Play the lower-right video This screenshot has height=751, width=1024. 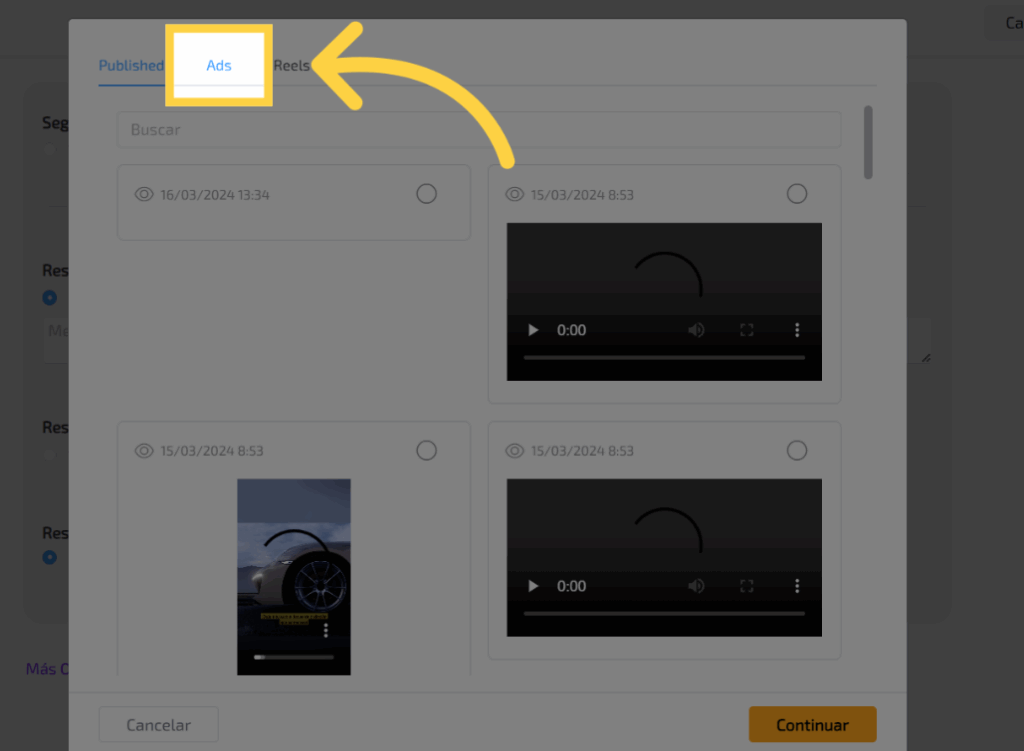point(533,586)
